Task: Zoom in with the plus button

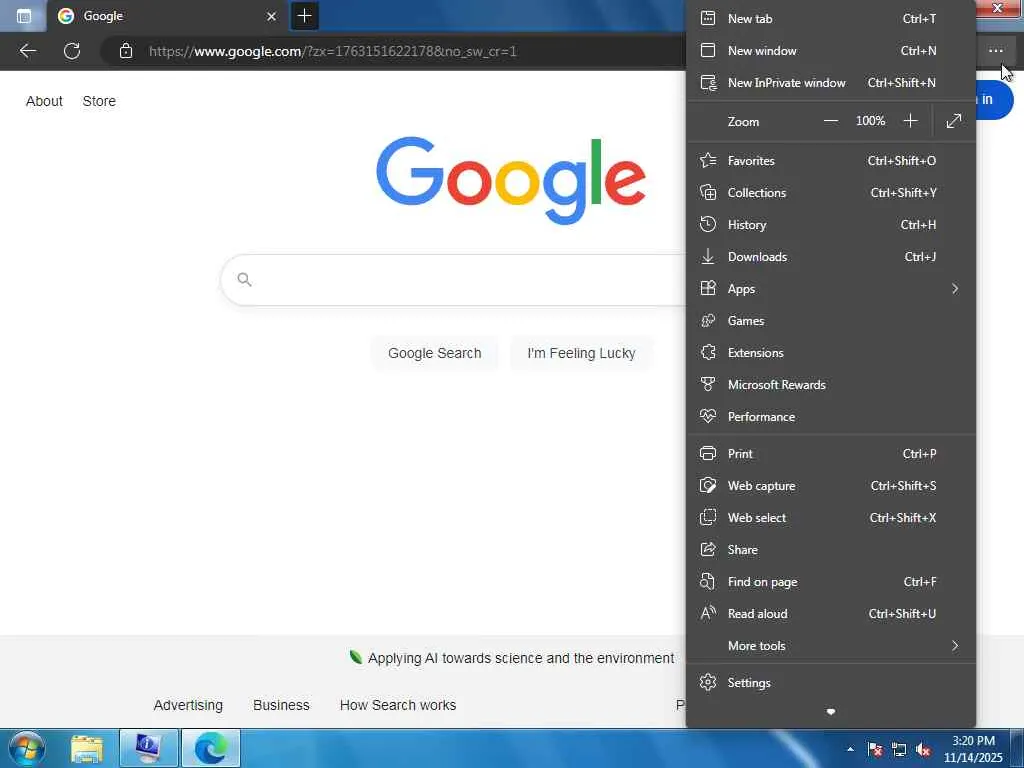Action: pyautogui.click(x=910, y=121)
